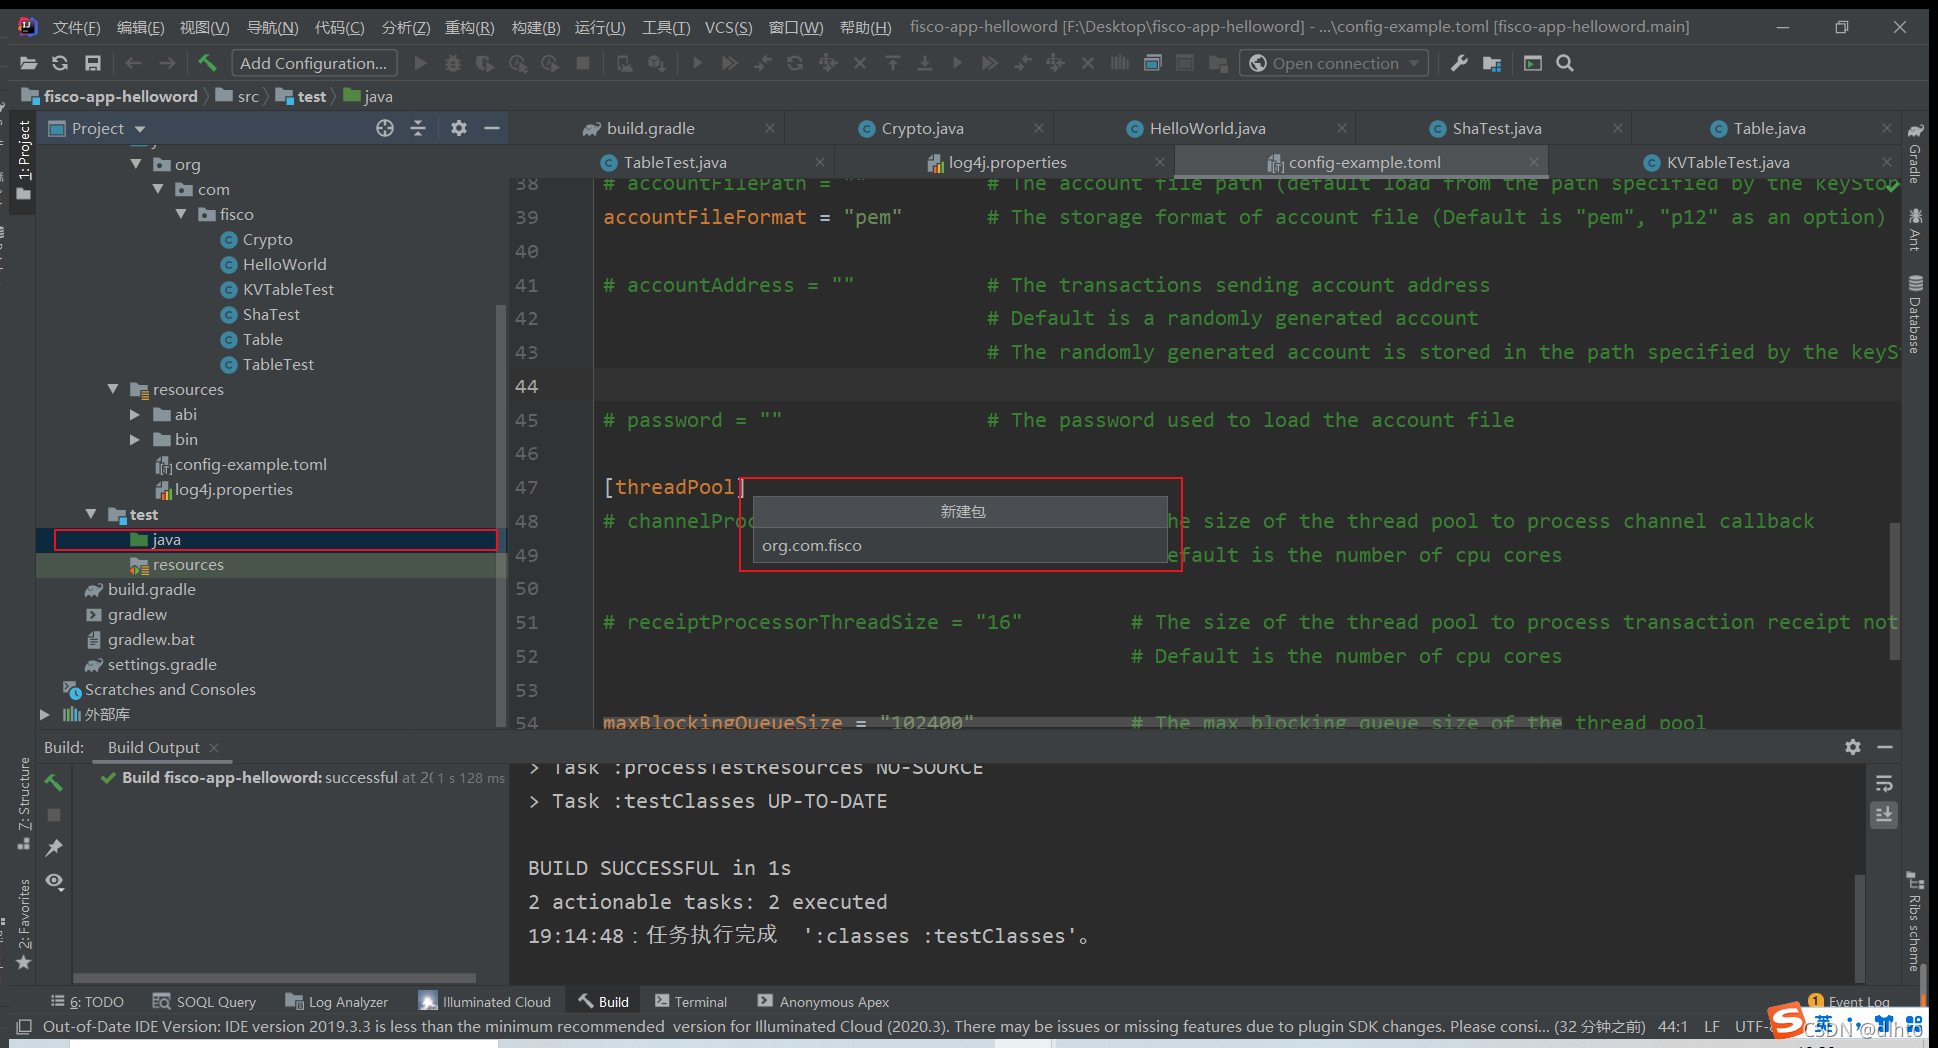
Task: Pin the Build Output tab
Action: pos(54,848)
